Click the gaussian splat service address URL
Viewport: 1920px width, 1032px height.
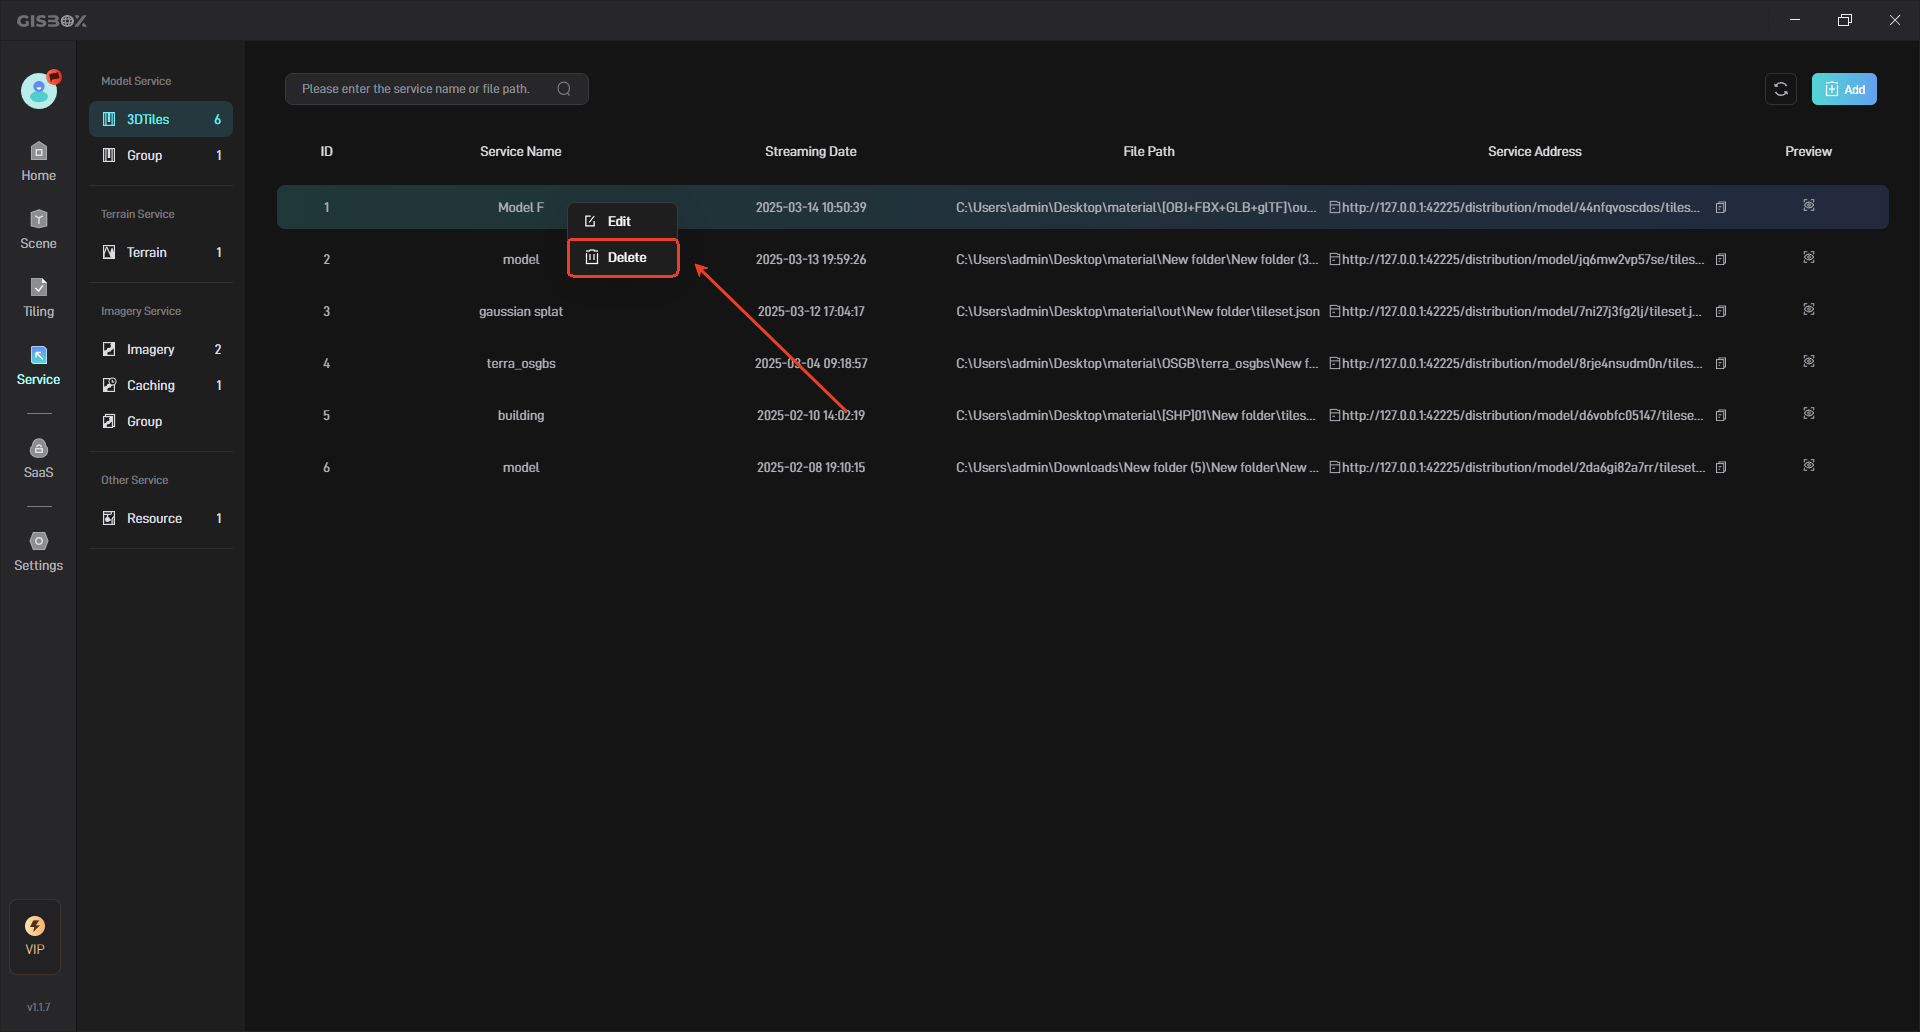(1520, 311)
